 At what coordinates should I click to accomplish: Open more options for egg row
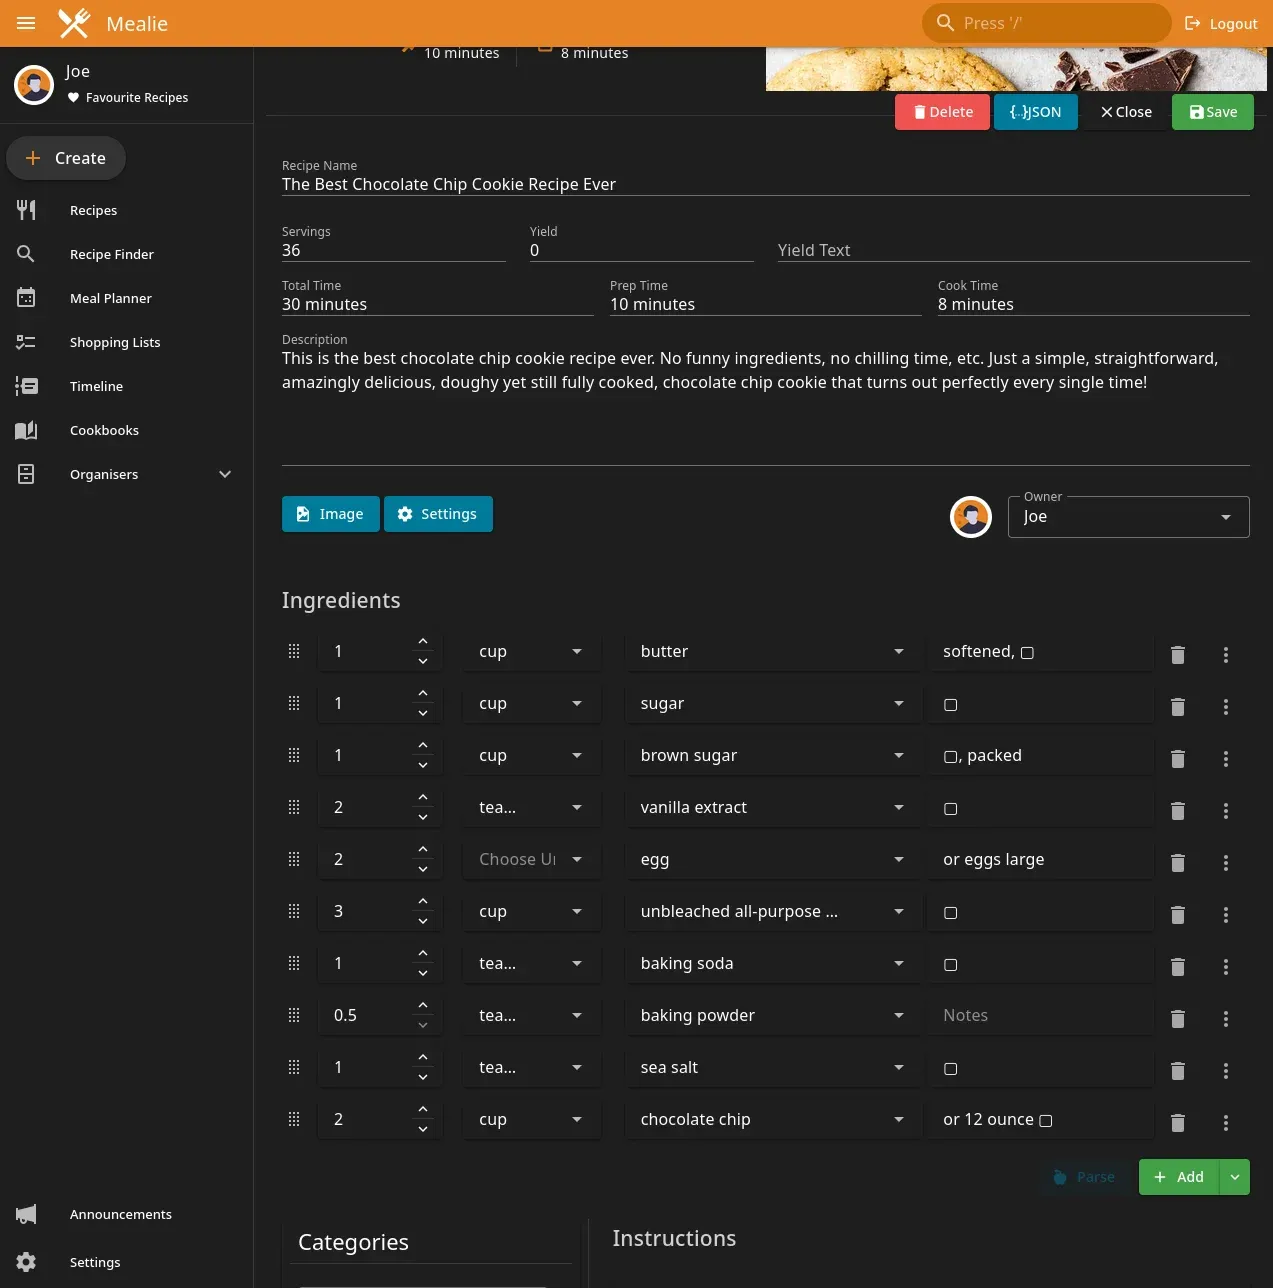(1226, 862)
